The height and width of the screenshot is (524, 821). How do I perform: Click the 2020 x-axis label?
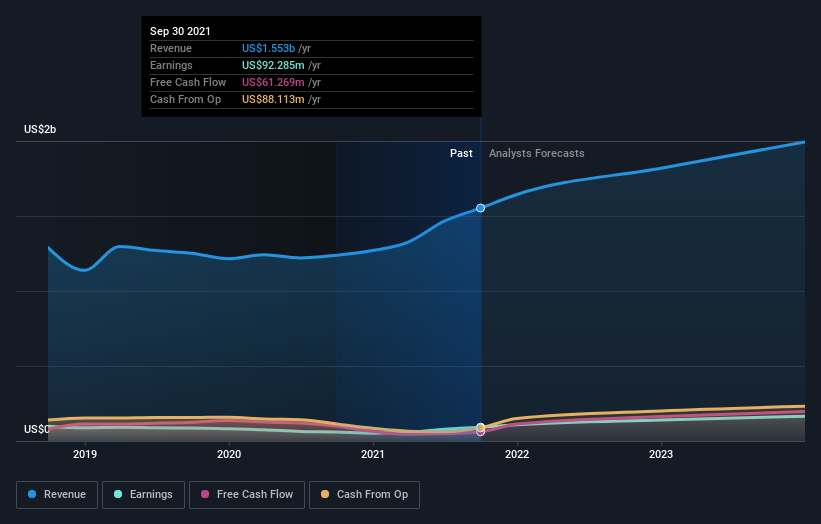click(229, 454)
